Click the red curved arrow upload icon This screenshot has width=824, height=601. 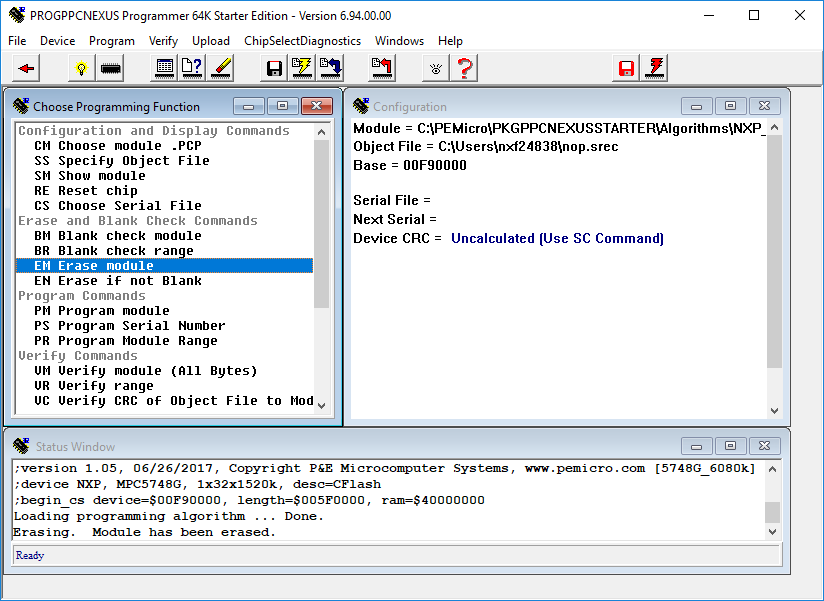click(382, 68)
